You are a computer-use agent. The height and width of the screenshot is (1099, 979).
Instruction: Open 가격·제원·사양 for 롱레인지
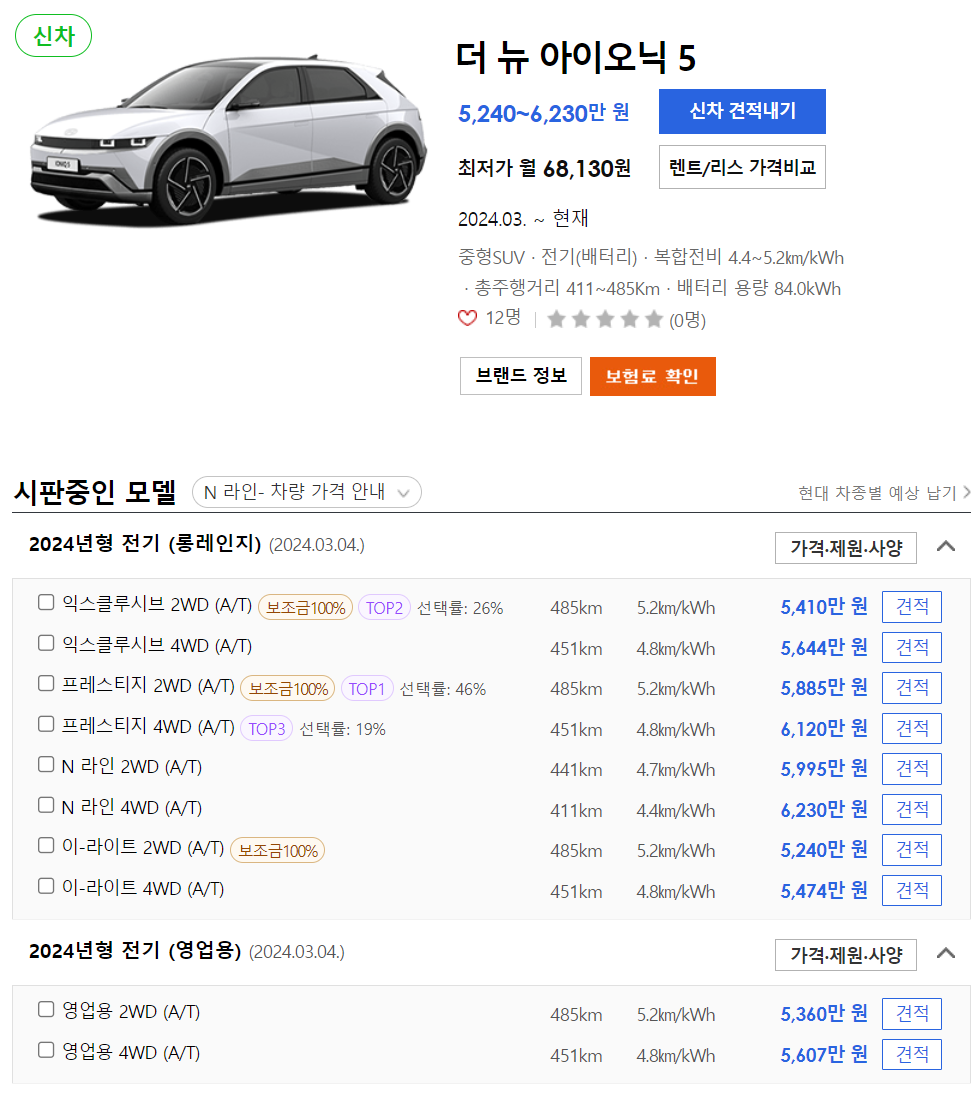click(x=846, y=548)
